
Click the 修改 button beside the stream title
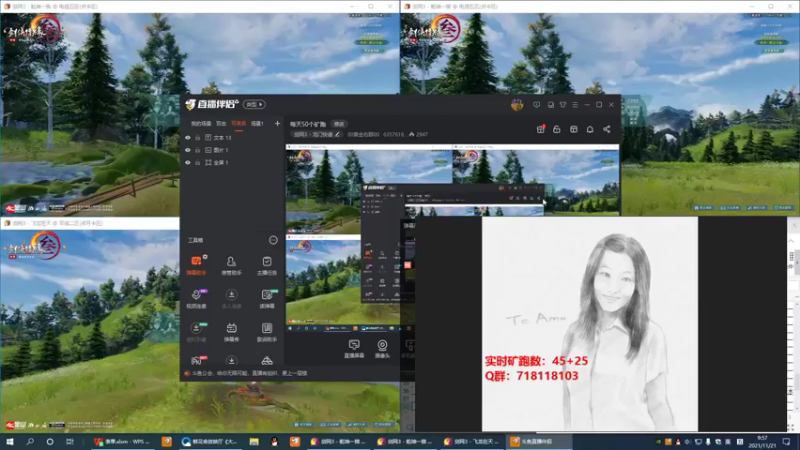(x=339, y=124)
